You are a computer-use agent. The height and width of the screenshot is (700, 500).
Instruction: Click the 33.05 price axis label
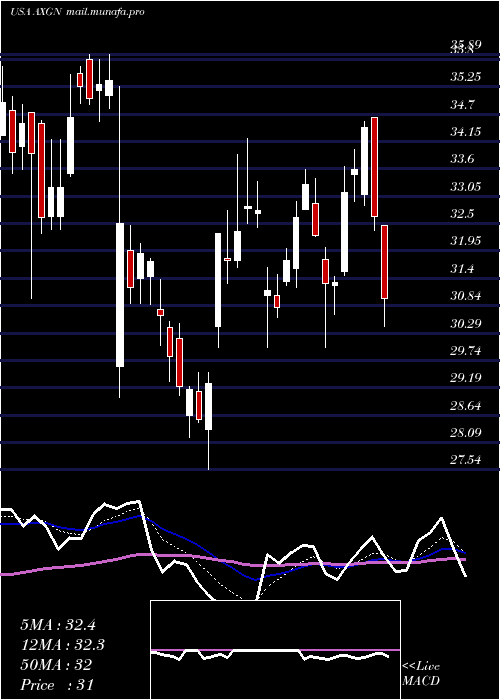point(466,187)
